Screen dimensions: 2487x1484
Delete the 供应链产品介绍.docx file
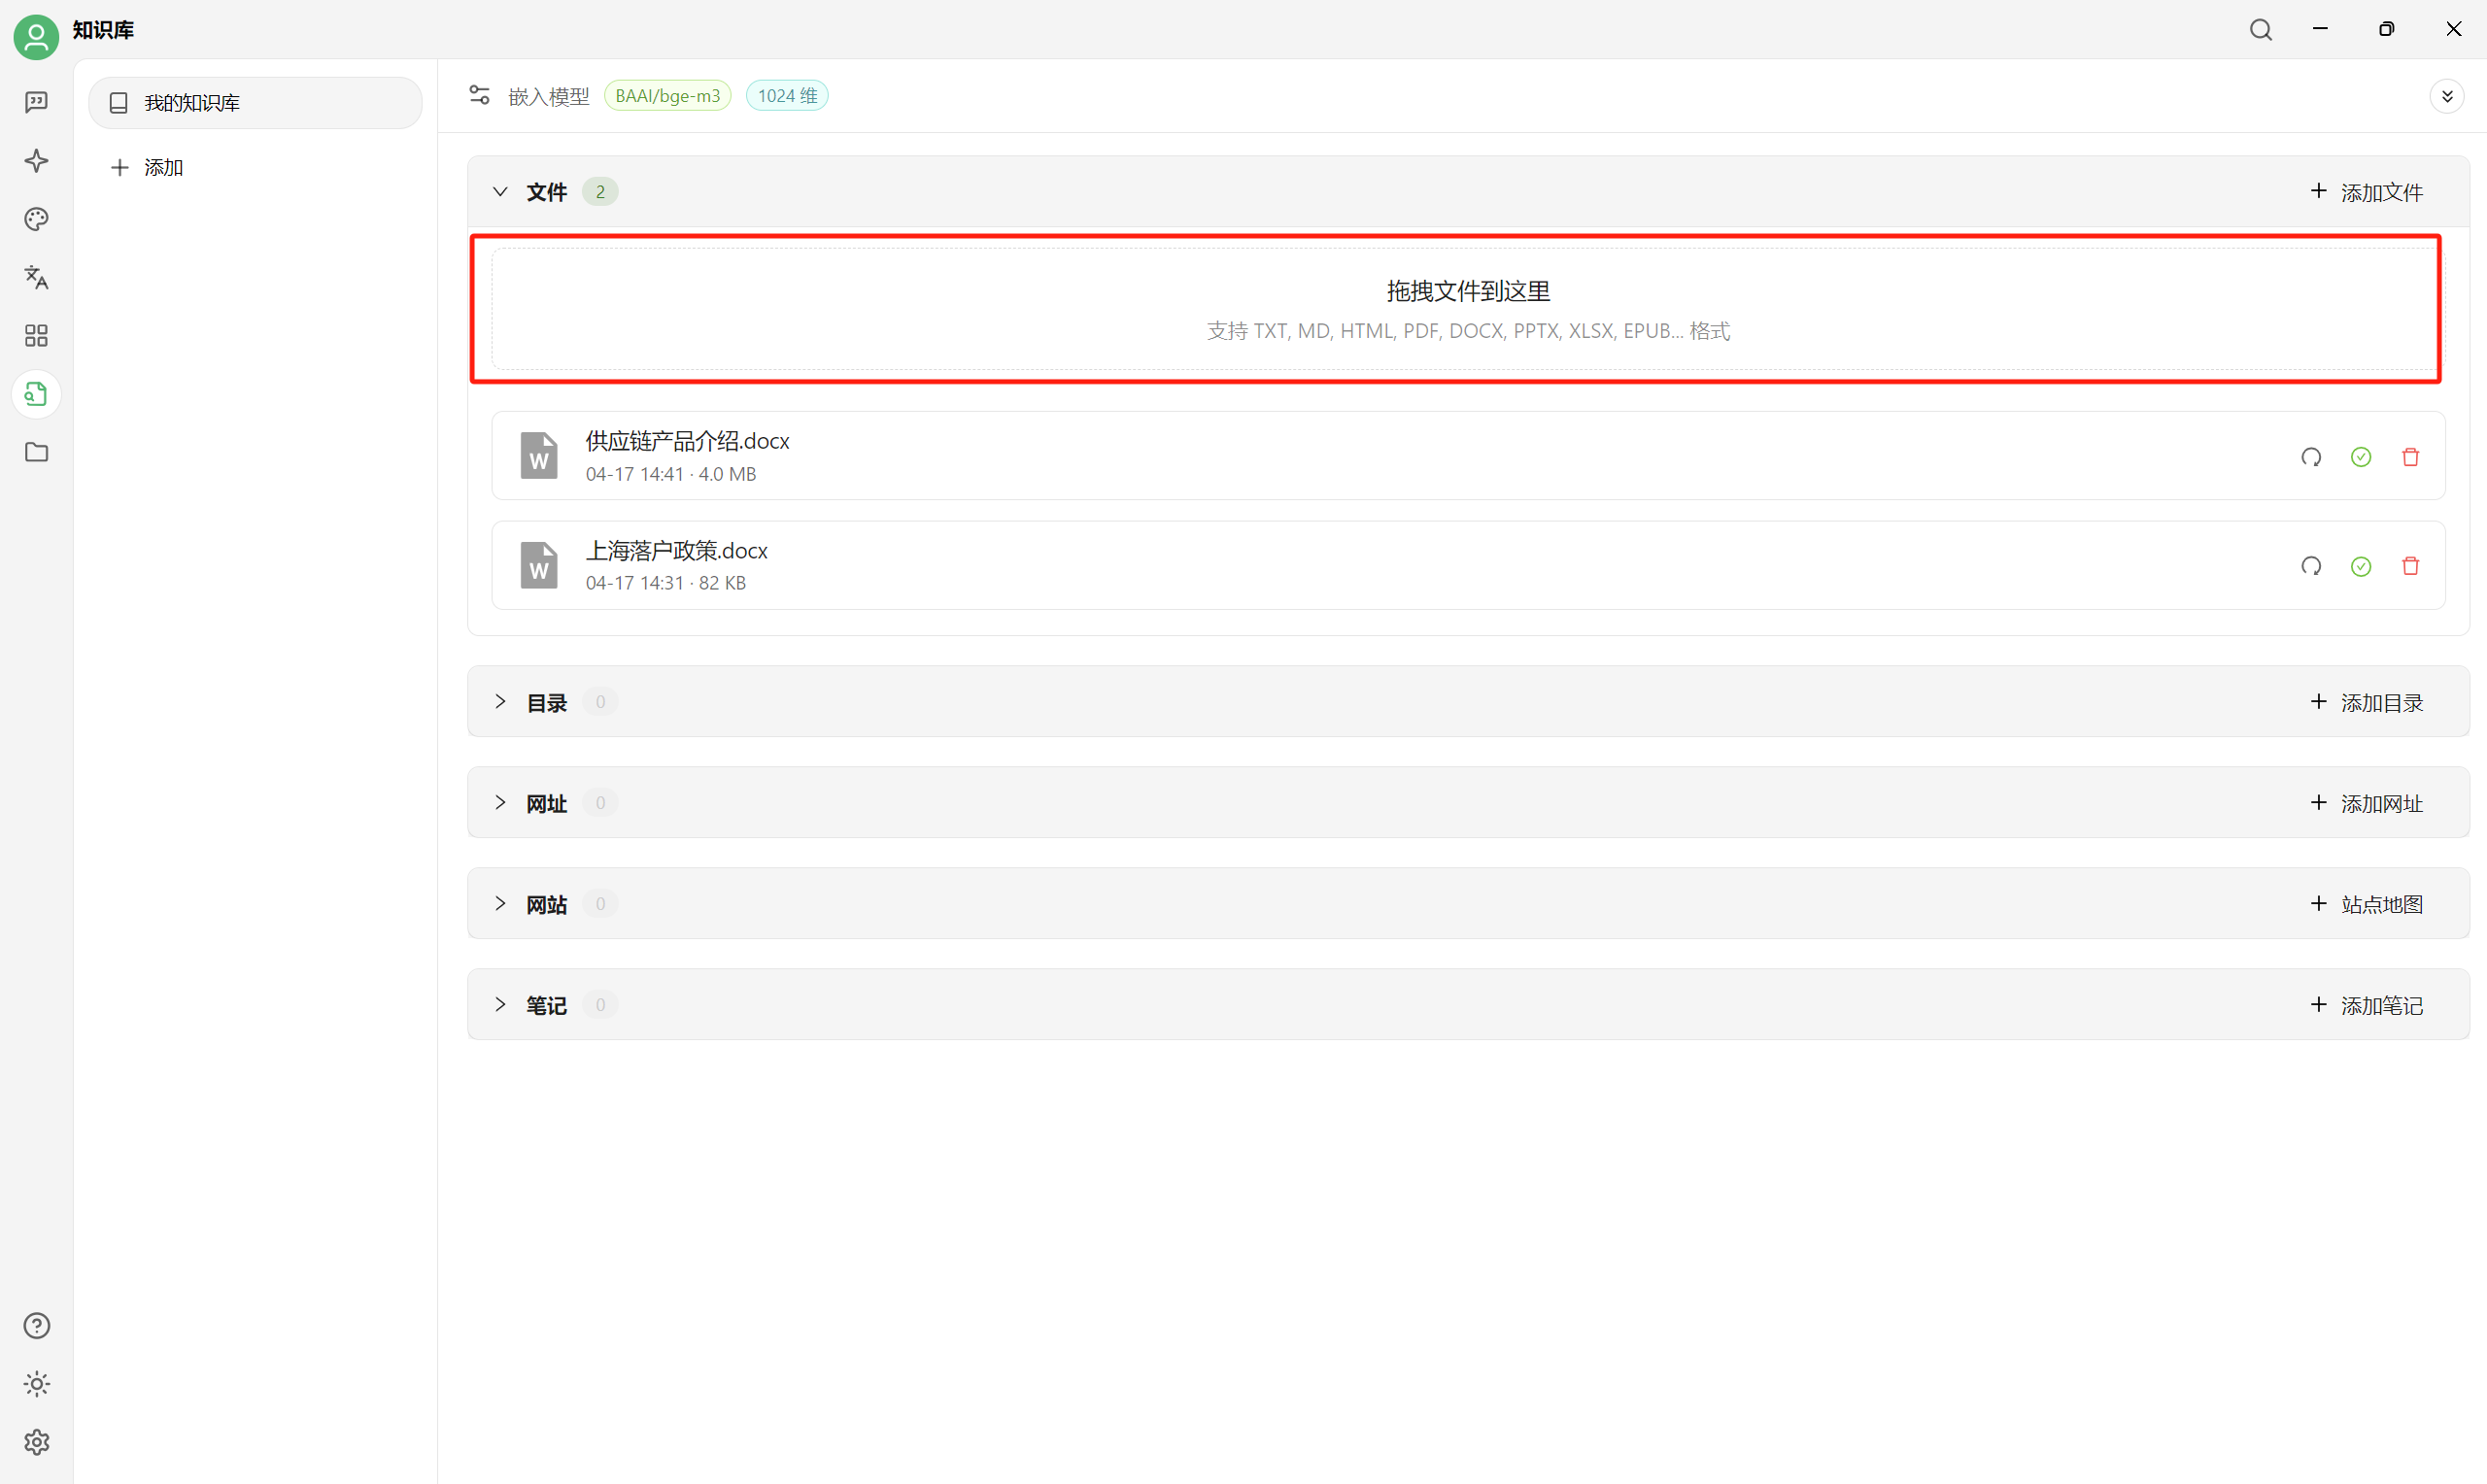pyautogui.click(x=2410, y=457)
